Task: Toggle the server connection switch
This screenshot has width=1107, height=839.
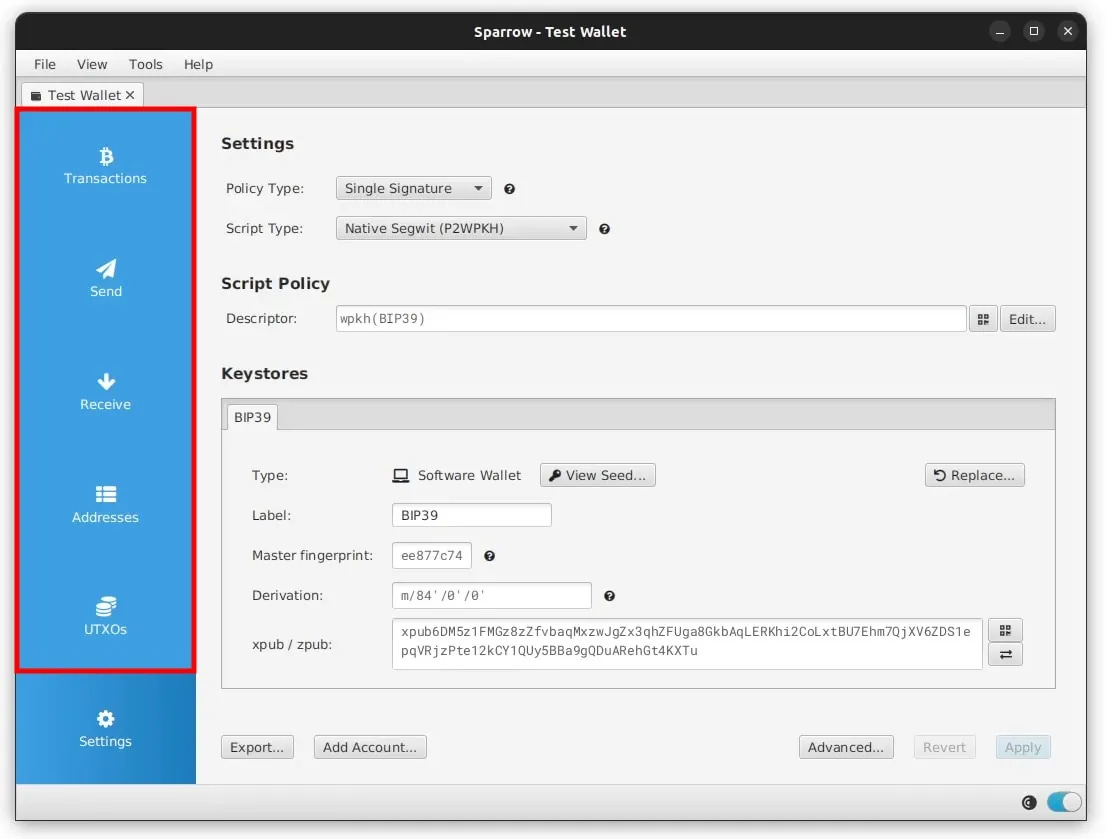Action: (x=1064, y=802)
